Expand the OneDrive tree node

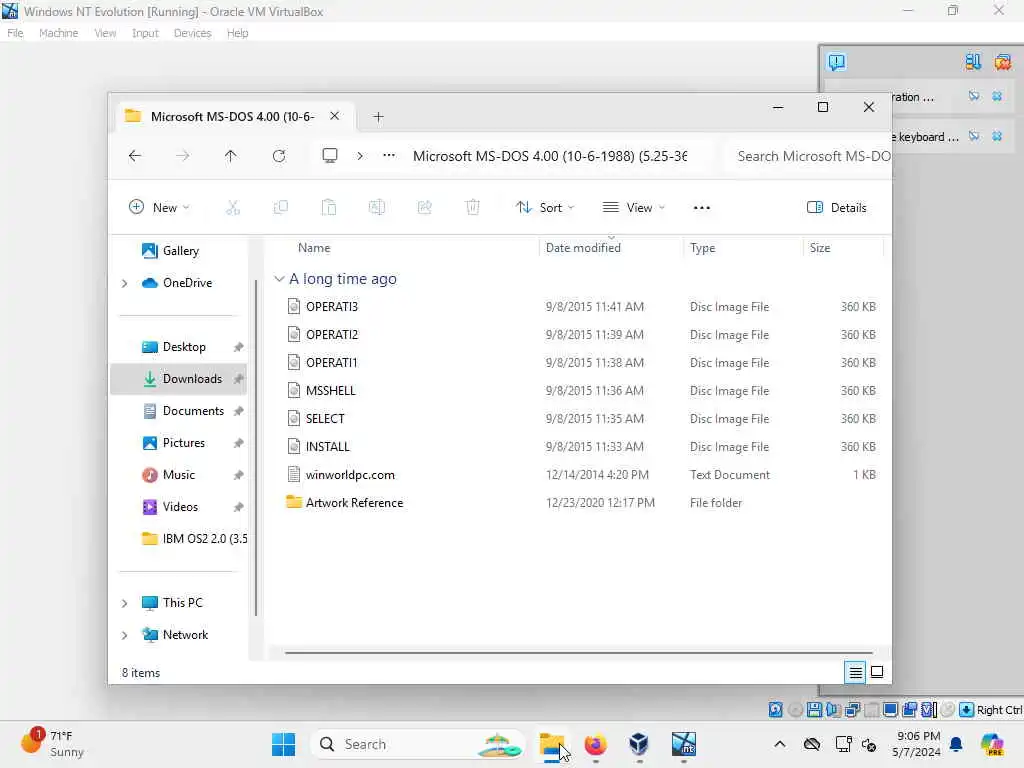(124, 283)
